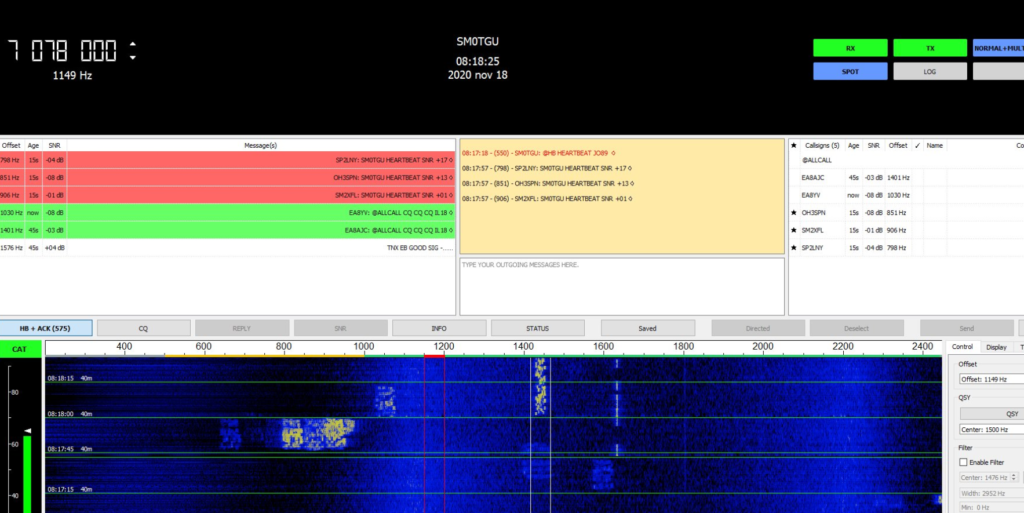Toggle the star on SM2XFL callsign

(x=793, y=230)
